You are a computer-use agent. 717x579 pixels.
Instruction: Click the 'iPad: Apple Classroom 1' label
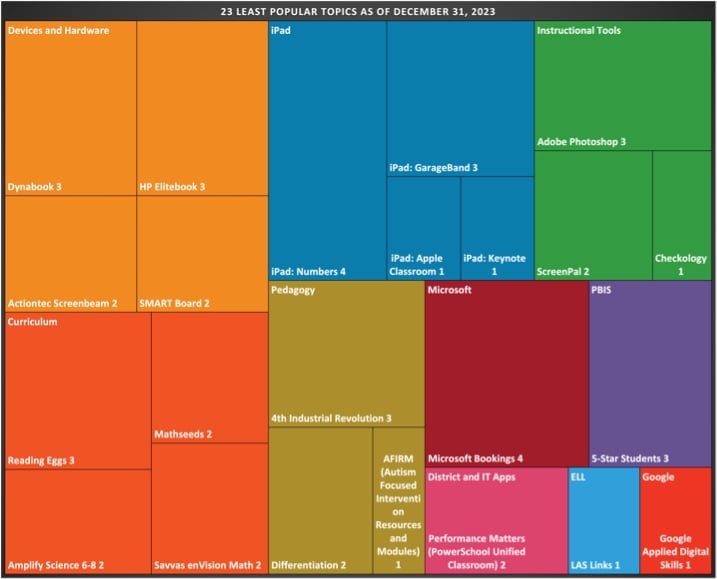(416, 265)
